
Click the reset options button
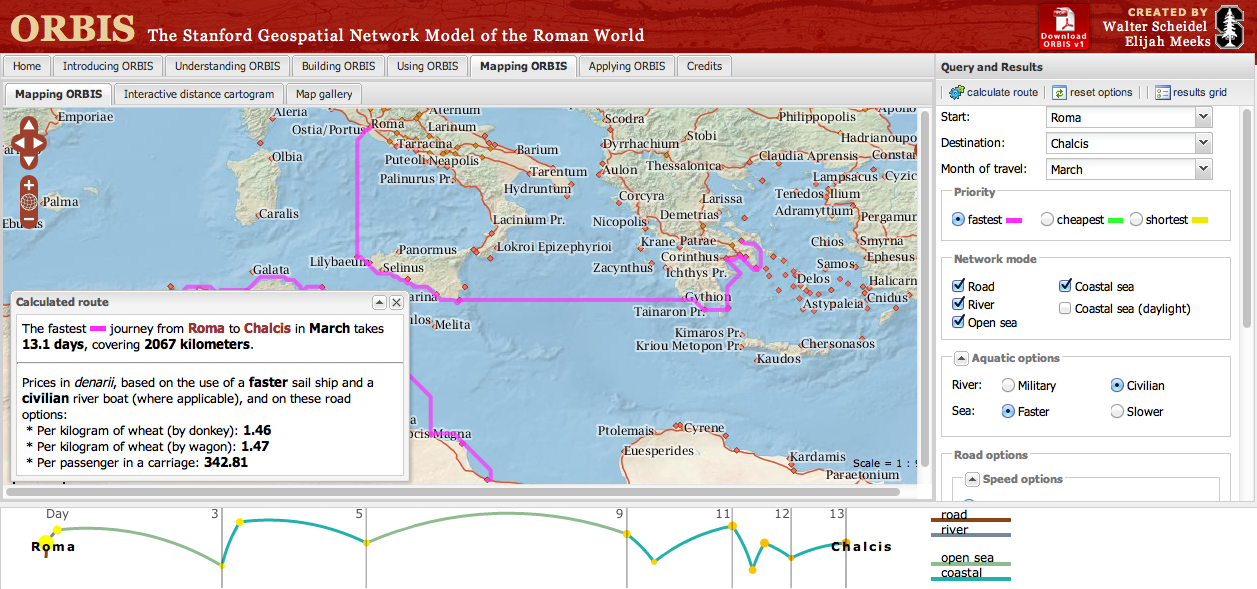[1092, 92]
